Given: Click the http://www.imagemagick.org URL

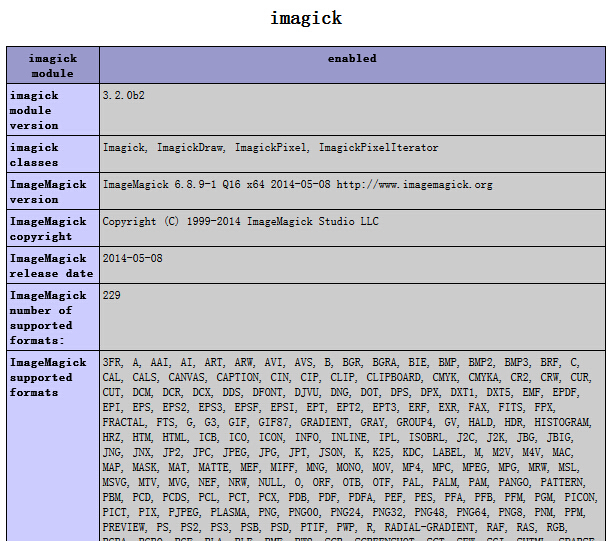Looking at the screenshot, I should click(414, 184).
